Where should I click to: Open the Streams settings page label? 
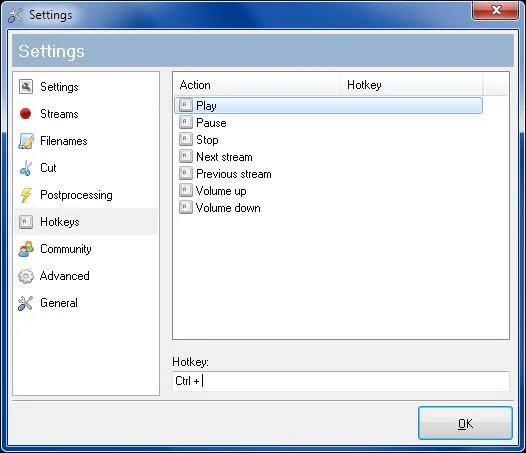59,114
